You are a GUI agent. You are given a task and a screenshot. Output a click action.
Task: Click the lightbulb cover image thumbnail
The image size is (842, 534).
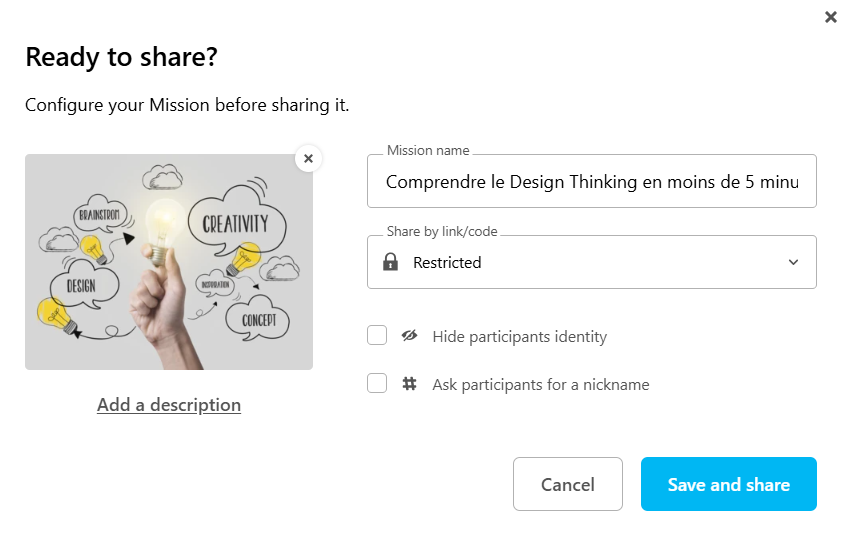168,262
